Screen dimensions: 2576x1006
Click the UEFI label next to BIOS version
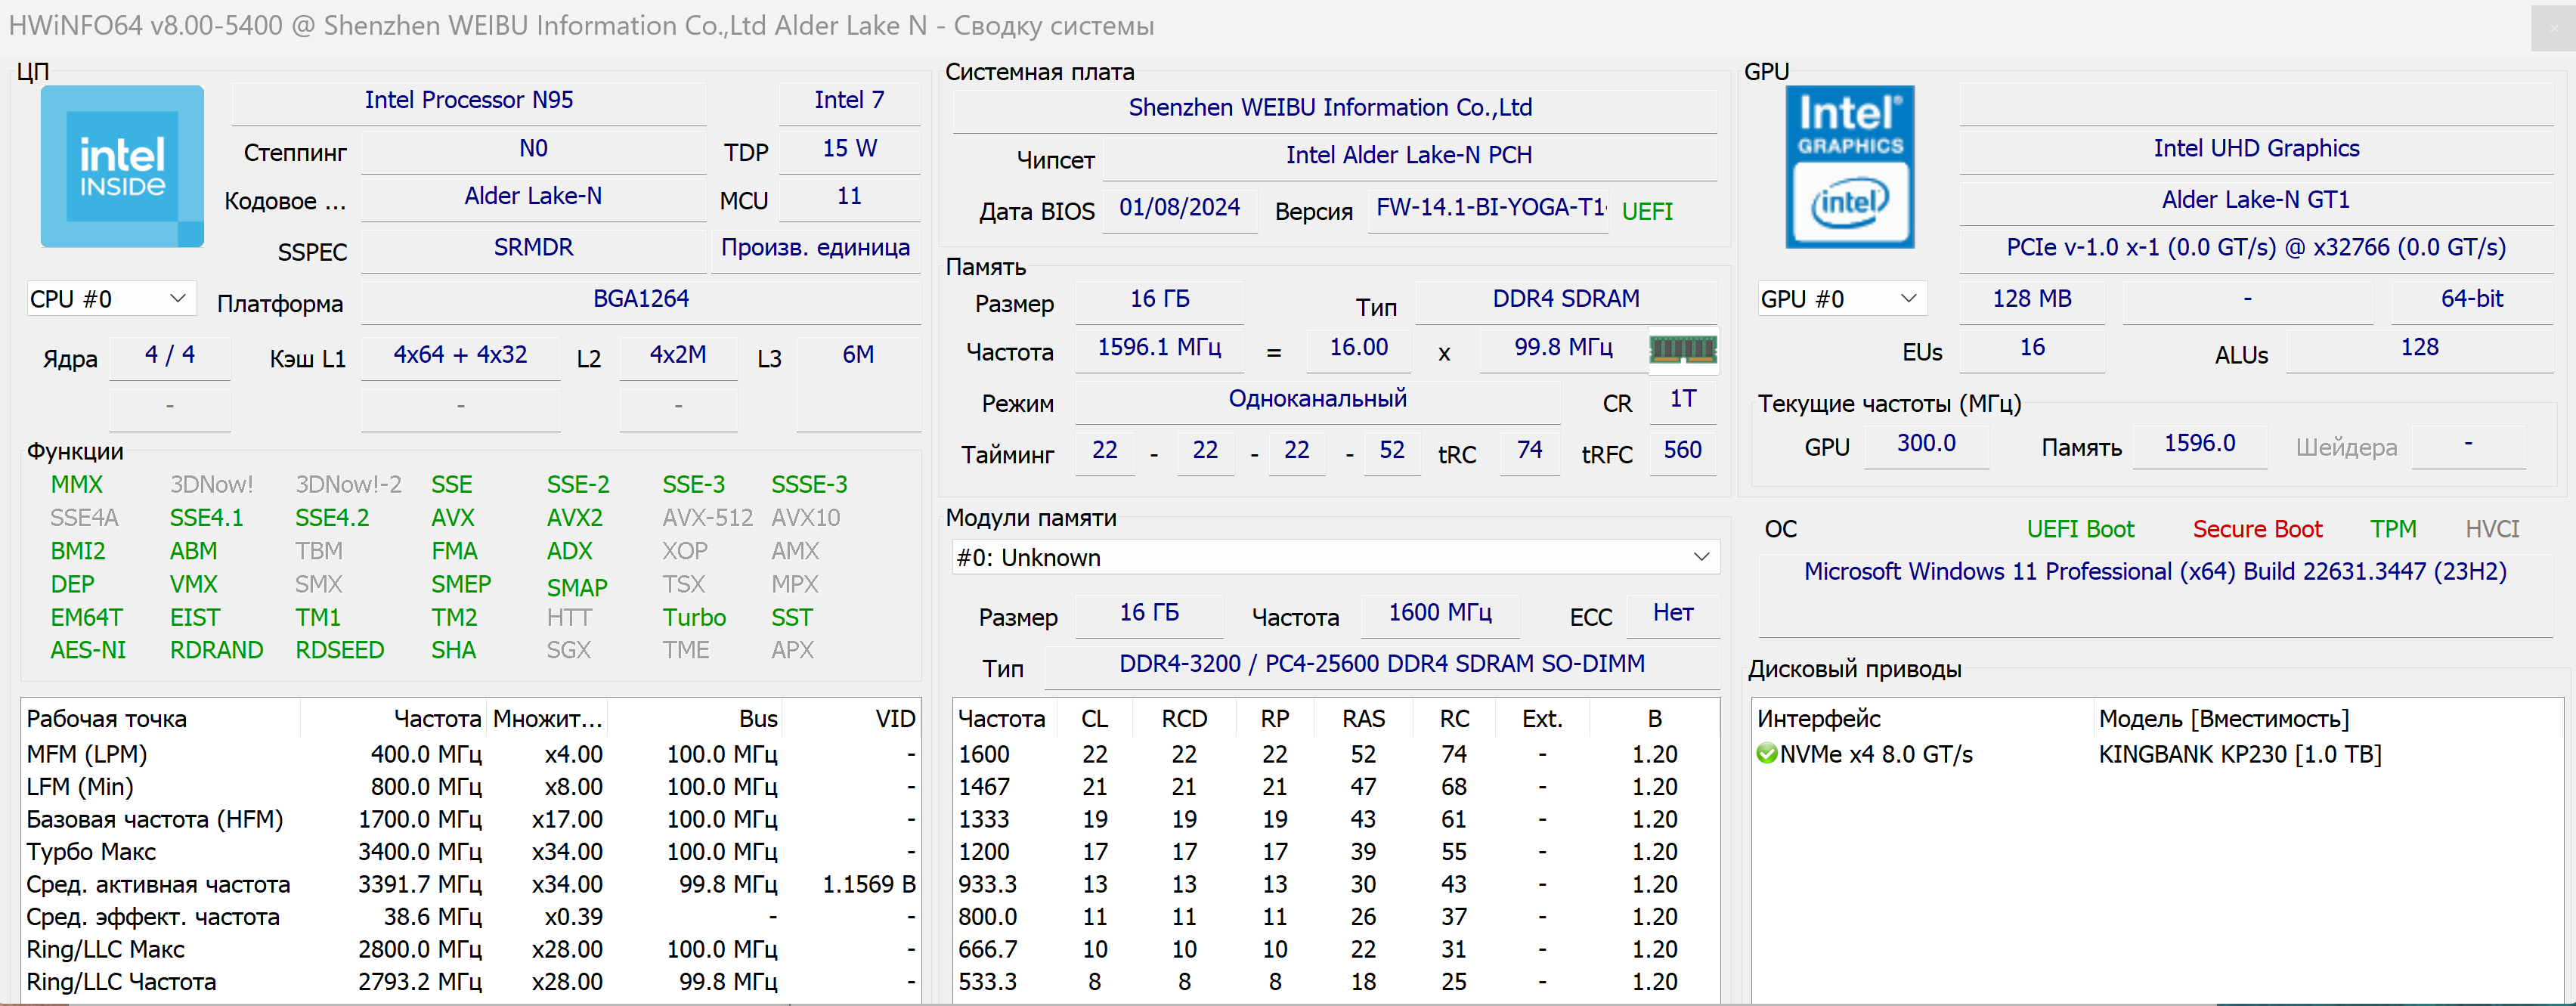(x=1646, y=211)
